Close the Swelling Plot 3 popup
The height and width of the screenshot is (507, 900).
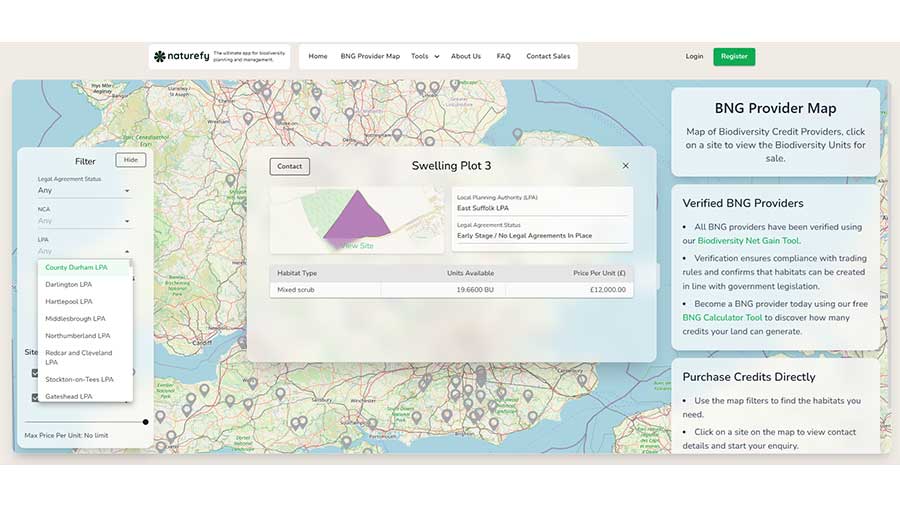click(x=626, y=166)
